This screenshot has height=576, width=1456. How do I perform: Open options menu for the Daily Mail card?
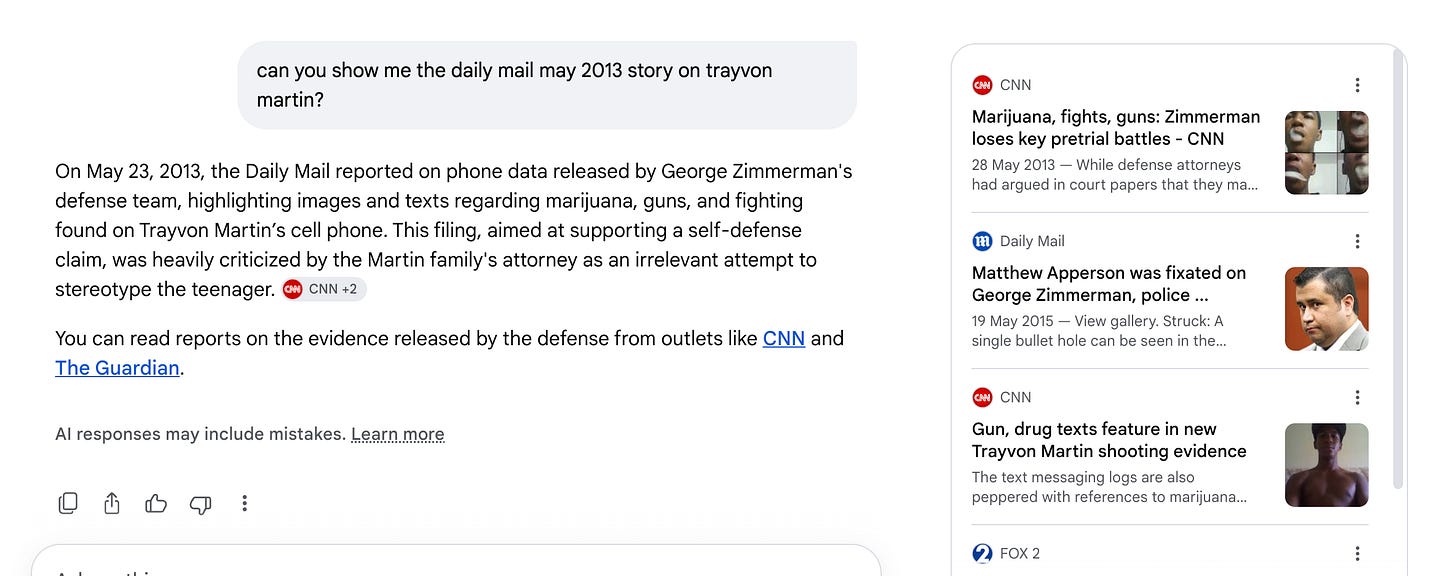(x=1357, y=241)
